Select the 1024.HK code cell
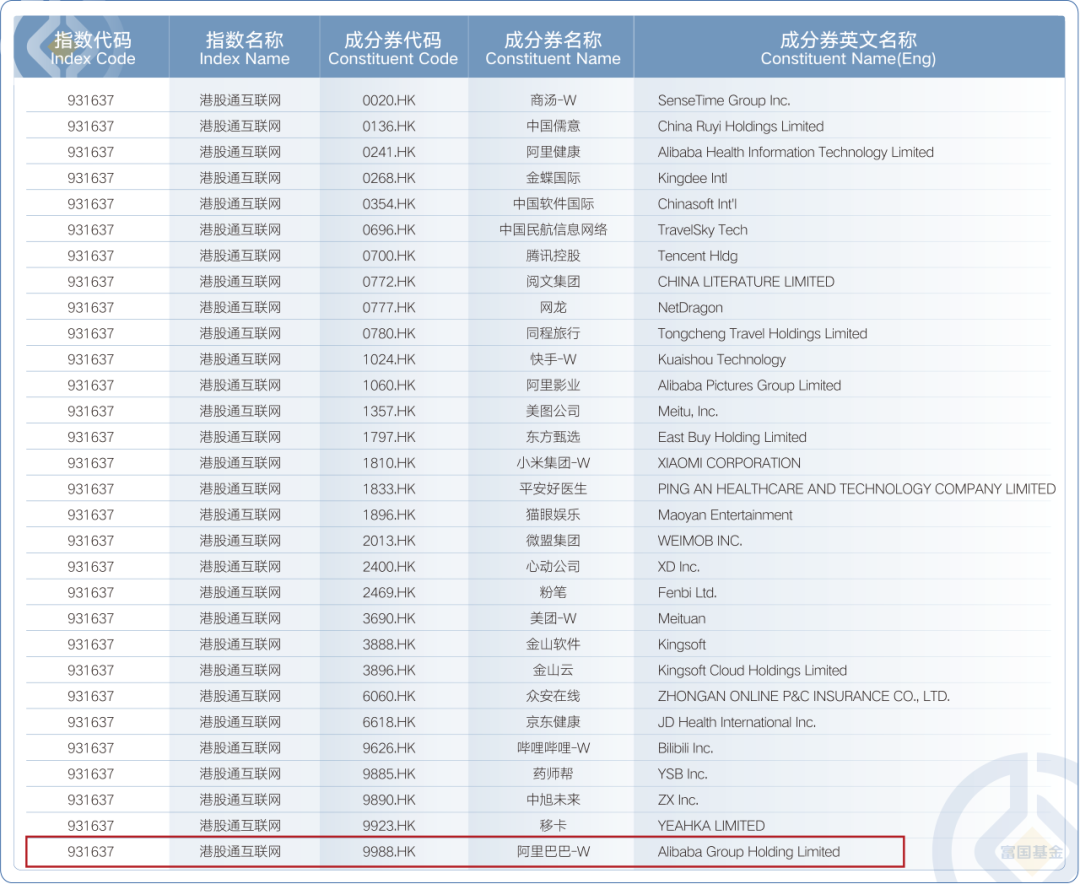Screen dimensions: 1080x884 389,360
